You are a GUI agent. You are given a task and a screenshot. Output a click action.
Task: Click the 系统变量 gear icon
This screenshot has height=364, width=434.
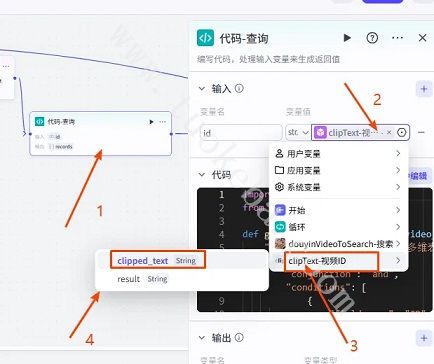pyautogui.click(x=279, y=187)
